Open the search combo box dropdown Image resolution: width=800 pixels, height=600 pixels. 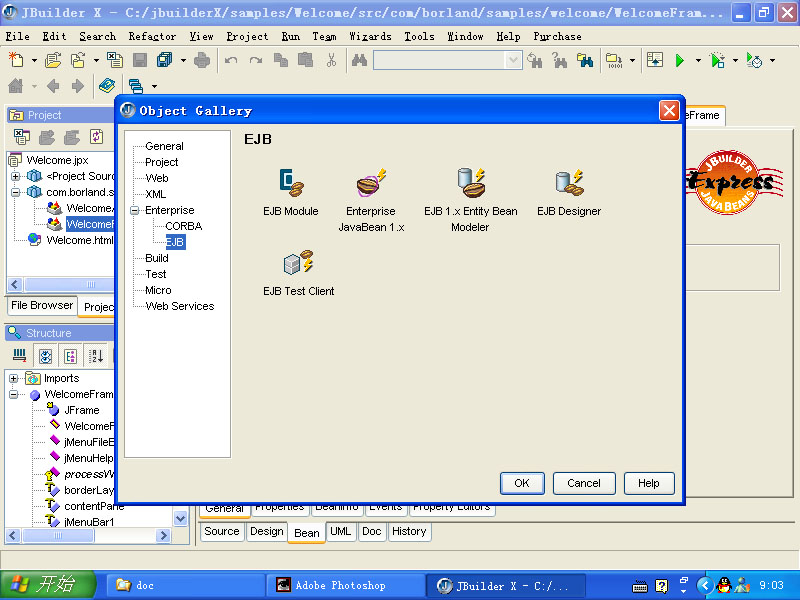point(514,61)
